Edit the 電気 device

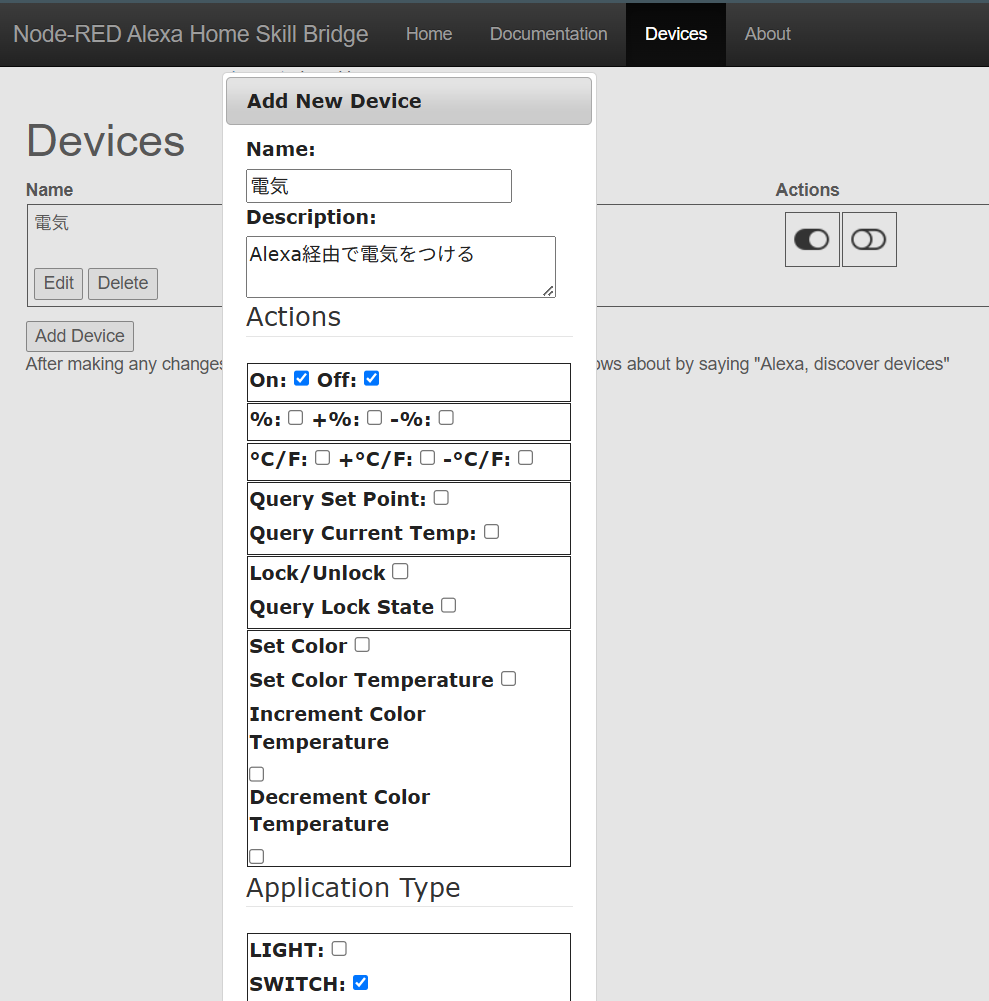point(58,283)
